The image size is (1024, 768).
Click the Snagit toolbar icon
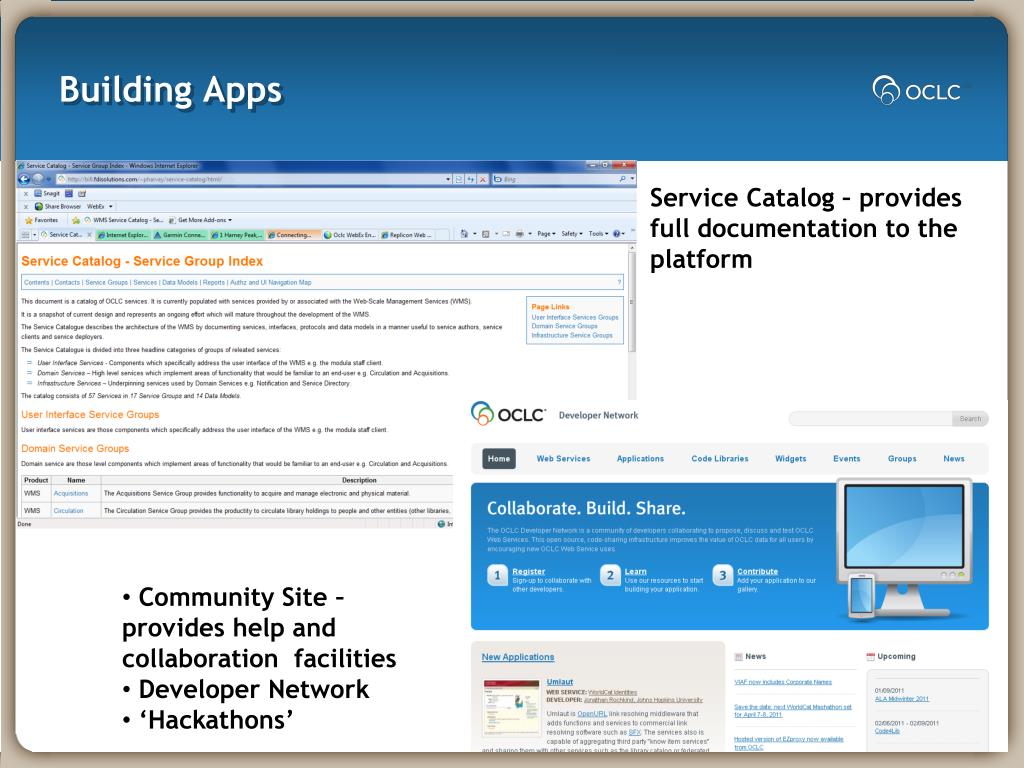pyautogui.click(x=38, y=193)
